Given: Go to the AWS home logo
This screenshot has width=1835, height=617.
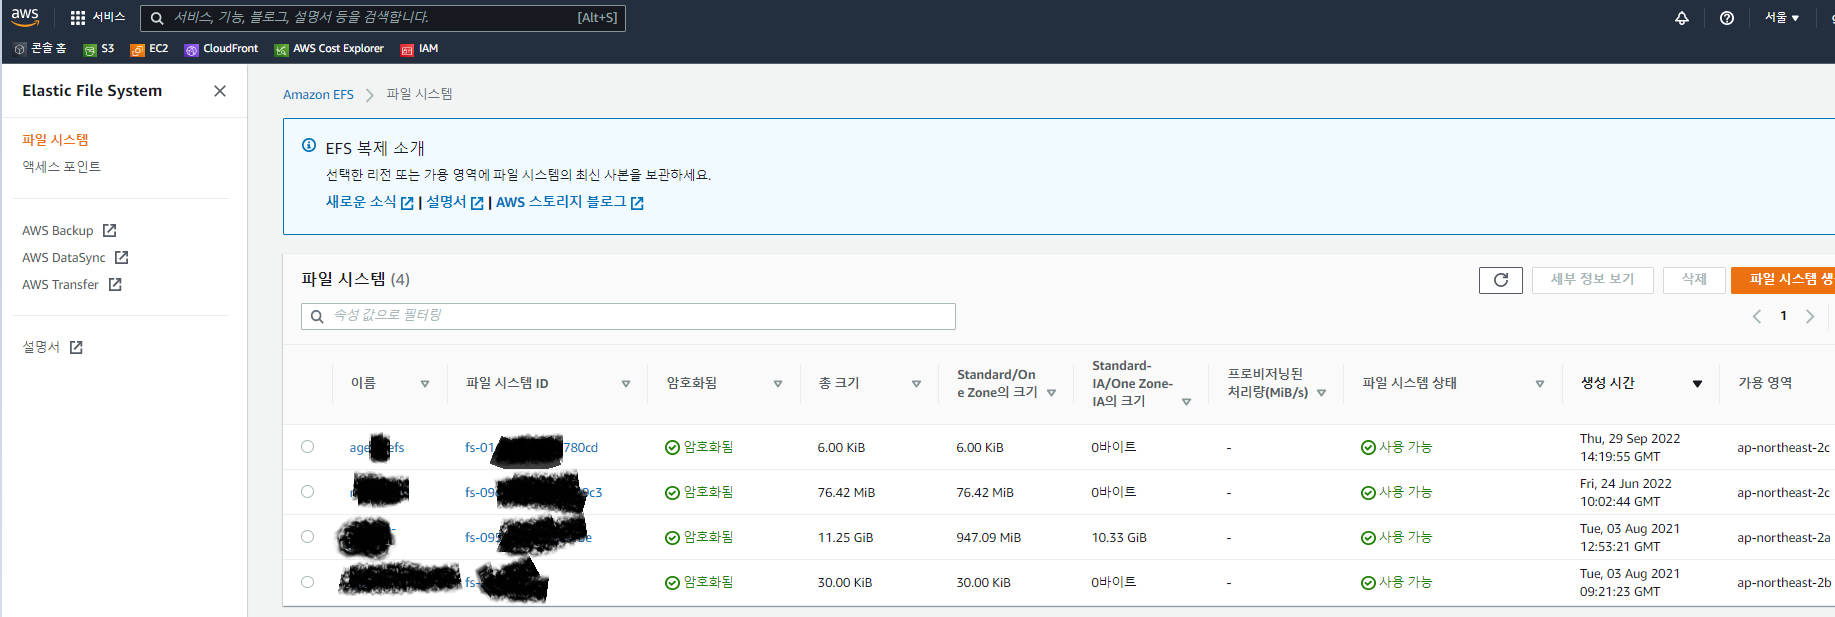Looking at the screenshot, I should [x=25, y=17].
